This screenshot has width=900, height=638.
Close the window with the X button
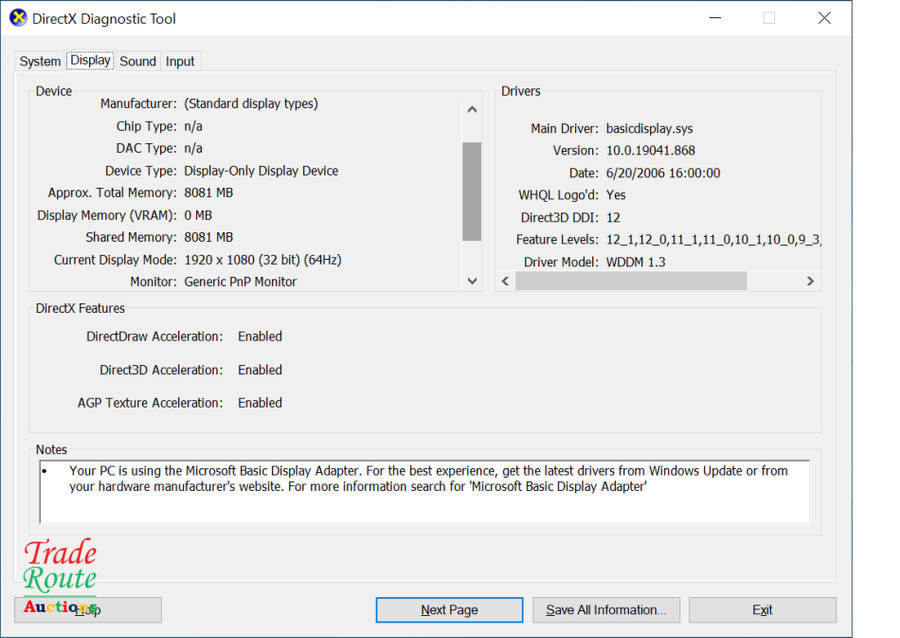click(824, 18)
